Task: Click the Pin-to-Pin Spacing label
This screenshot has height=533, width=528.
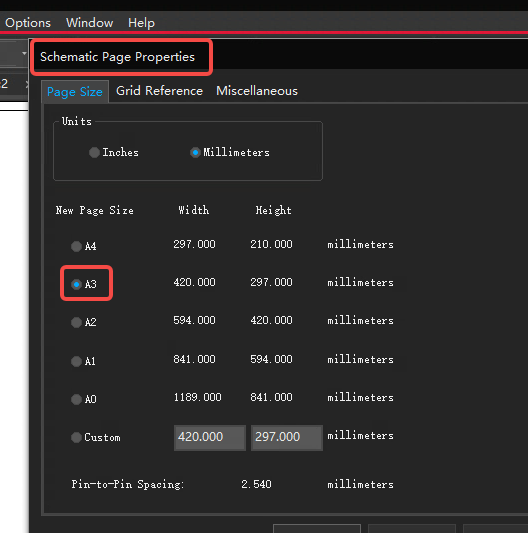Action: click(x=127, y=484)
